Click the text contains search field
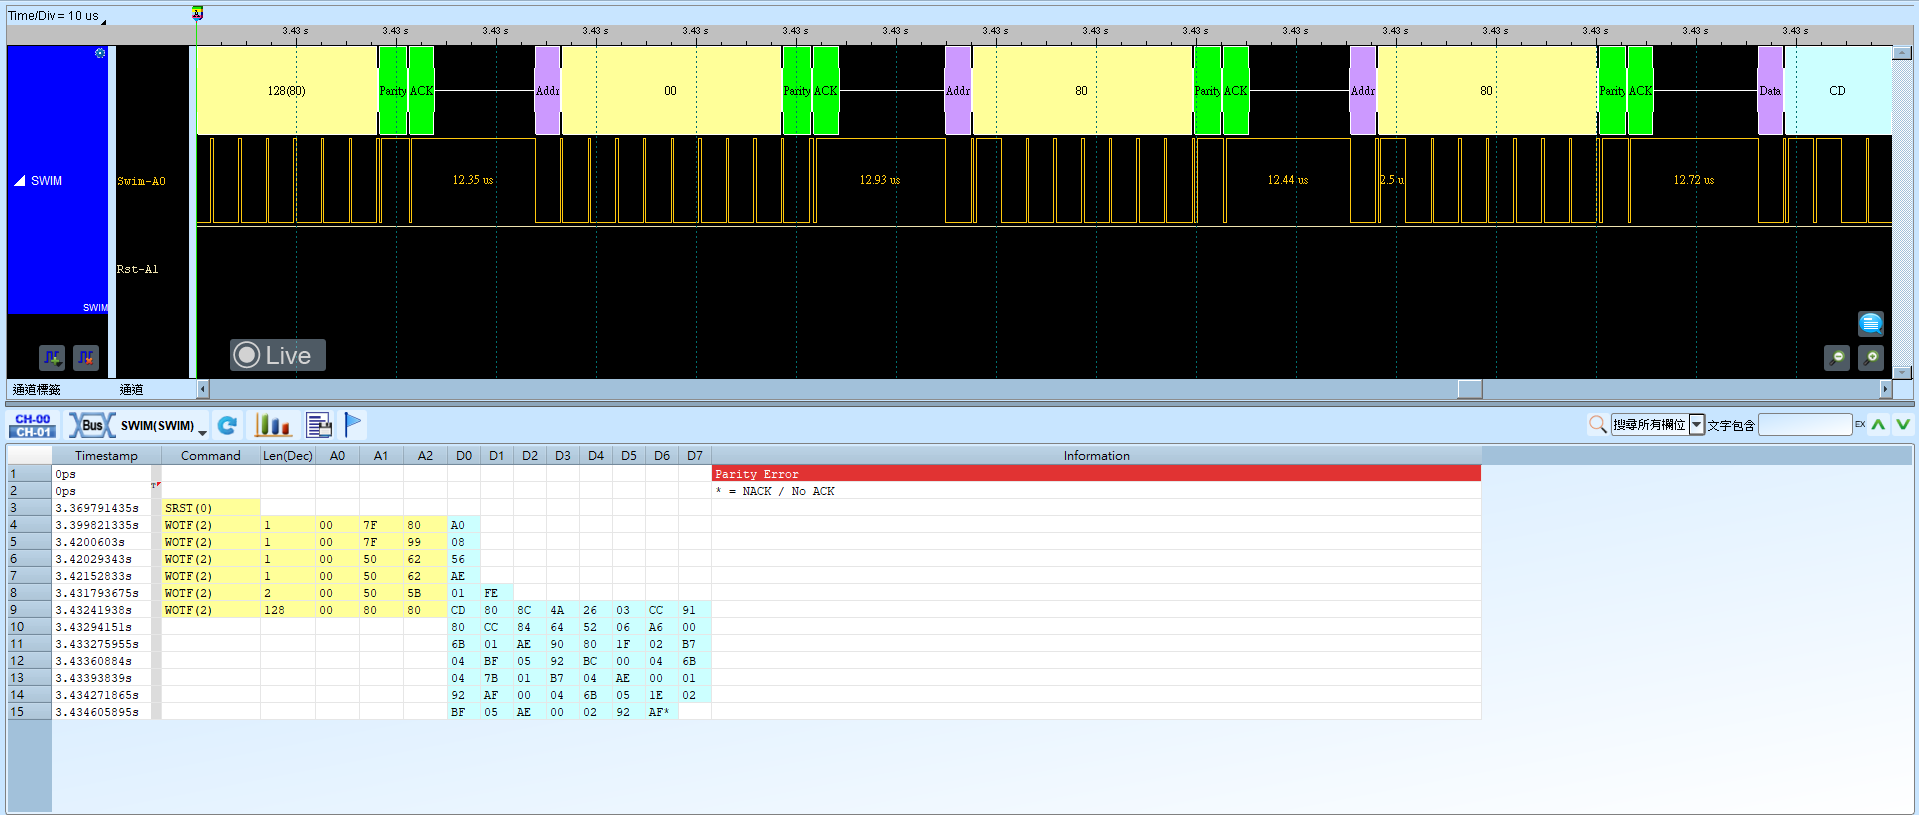This screenshot has width=1919, height=815. pos(1805,425)
